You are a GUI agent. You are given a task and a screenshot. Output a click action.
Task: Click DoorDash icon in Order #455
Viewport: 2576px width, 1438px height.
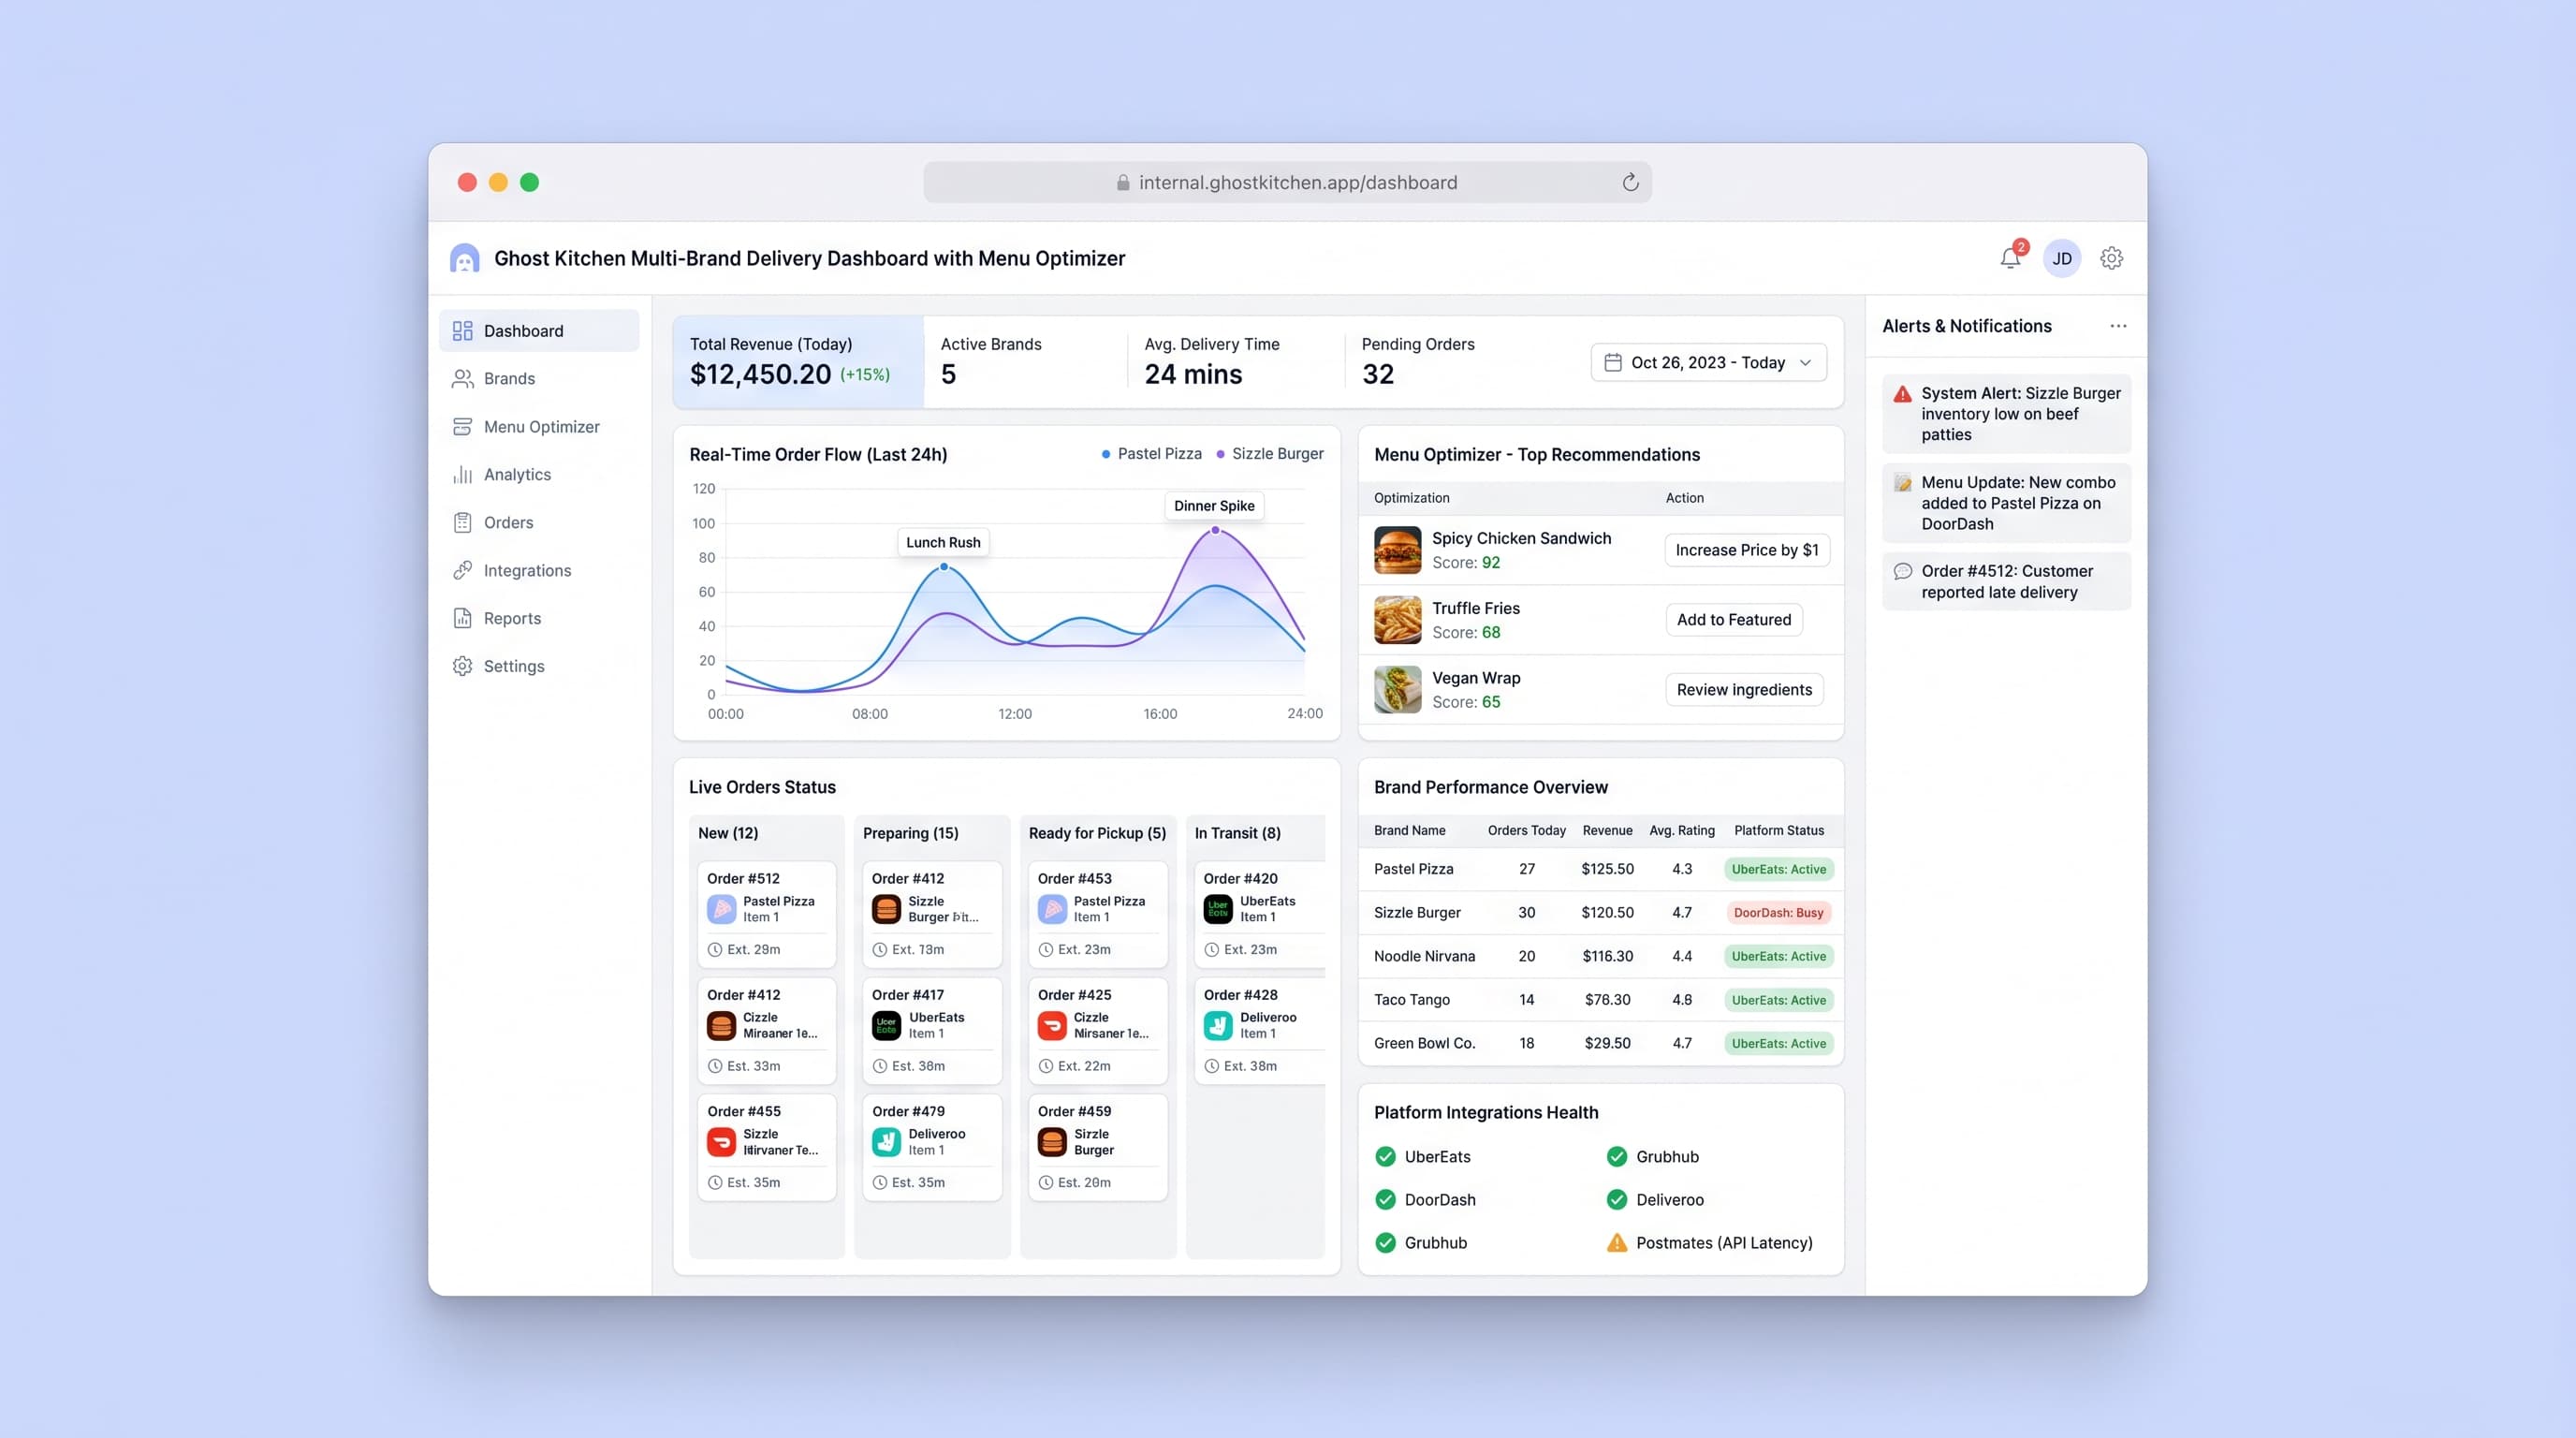pyautogui.click(x=721, y=1142)
